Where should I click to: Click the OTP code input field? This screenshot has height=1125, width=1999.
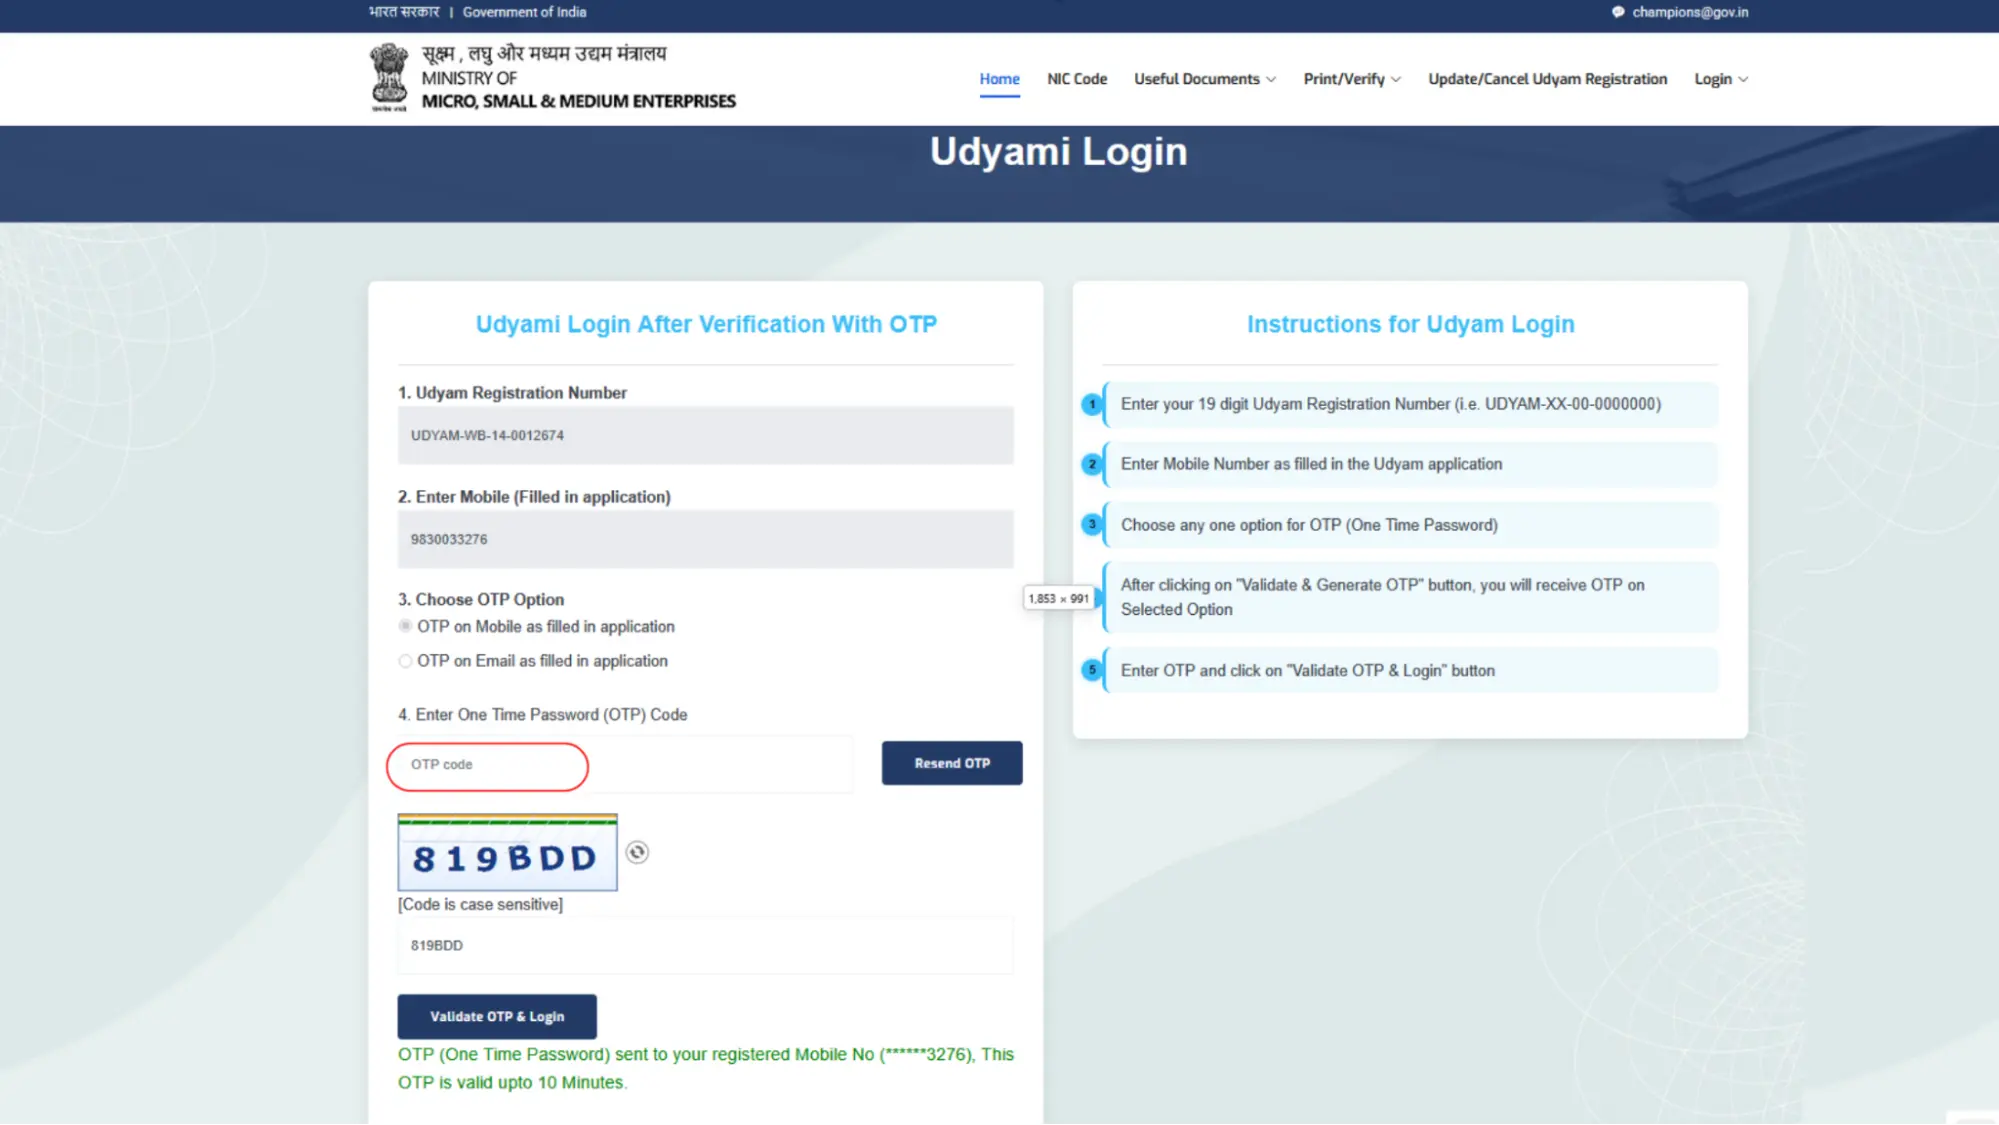coord(625,765)
